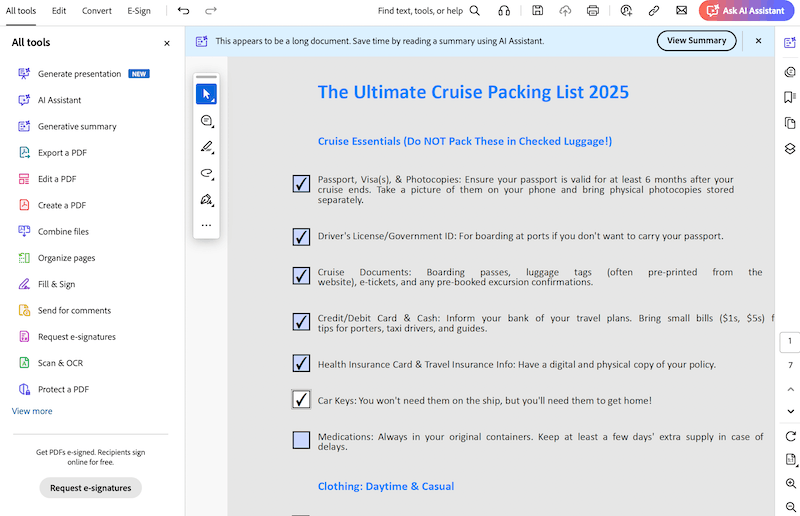Click the print icon in top toolbar
The width and height of the screenshot is (800, 516).
point(593,10)
